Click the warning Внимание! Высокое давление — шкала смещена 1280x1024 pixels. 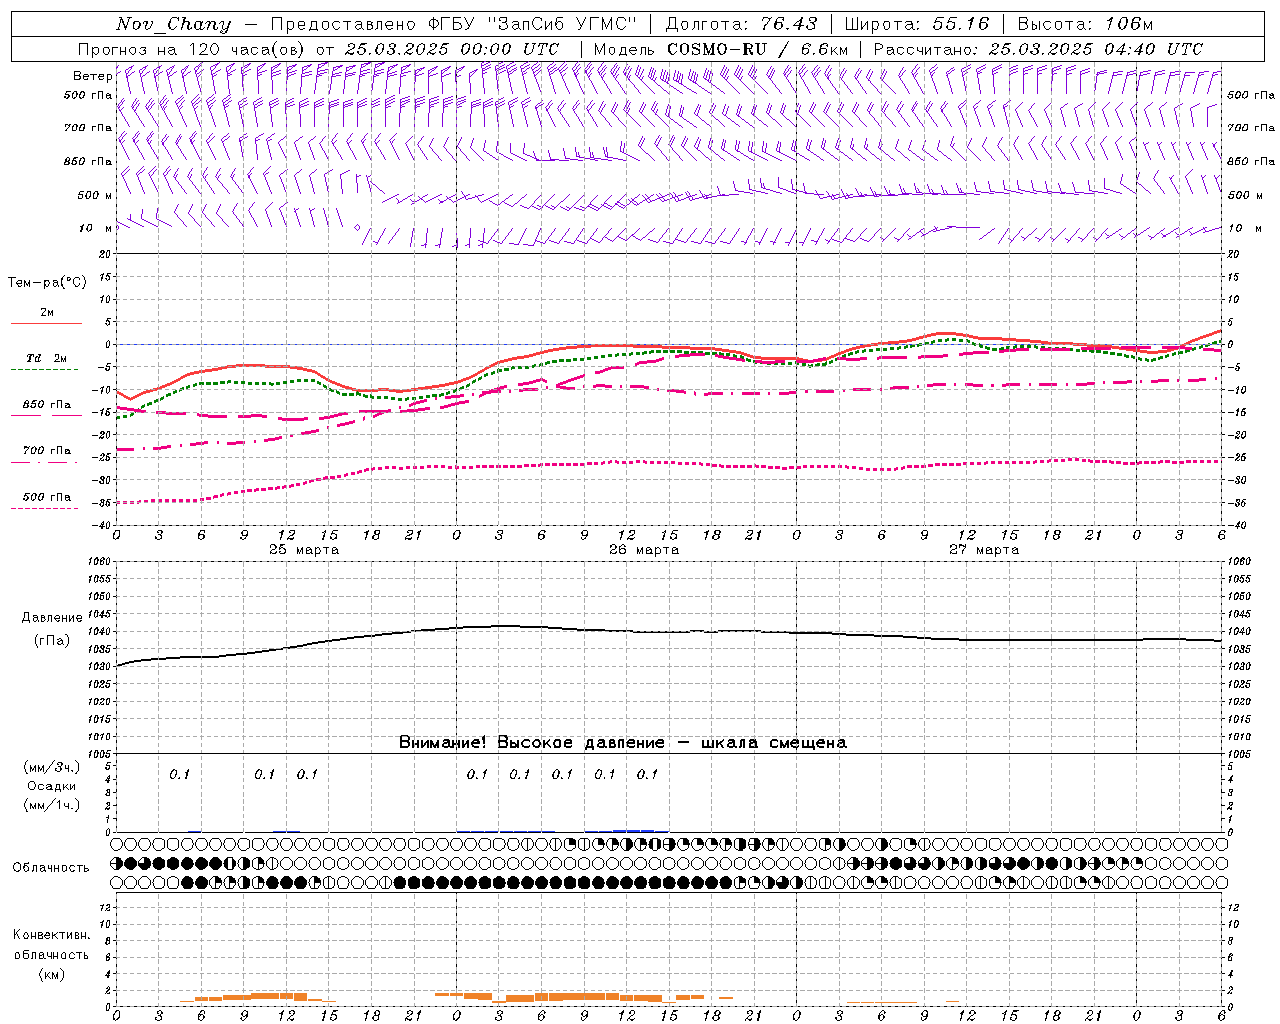tap(622, 742)
